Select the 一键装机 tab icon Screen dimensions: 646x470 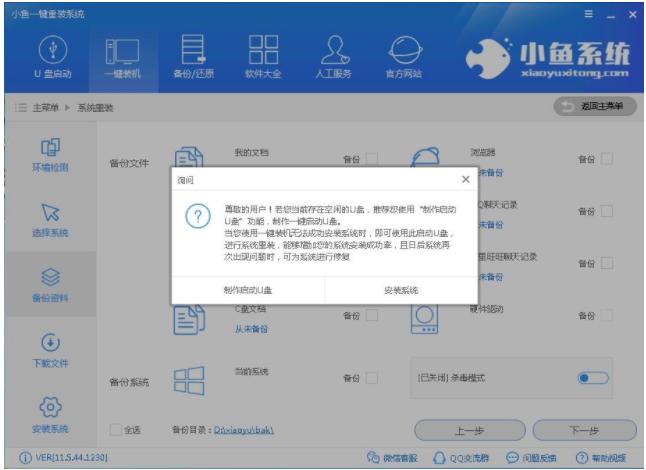[x=123, y=51]
